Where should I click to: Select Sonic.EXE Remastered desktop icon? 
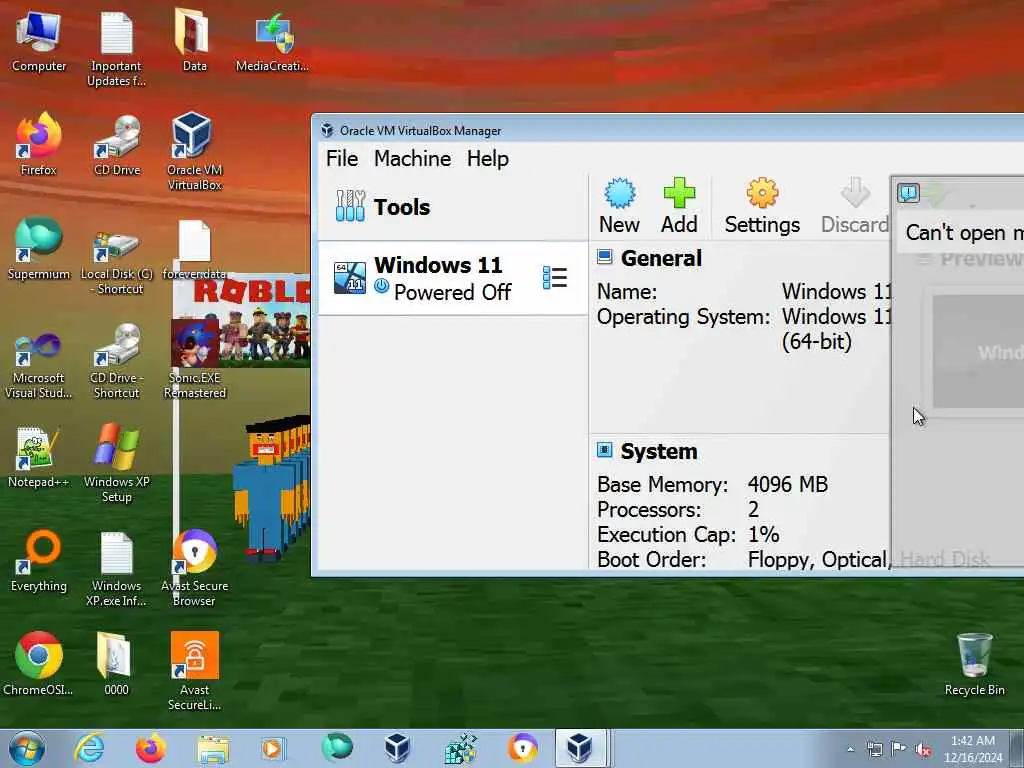195,359
